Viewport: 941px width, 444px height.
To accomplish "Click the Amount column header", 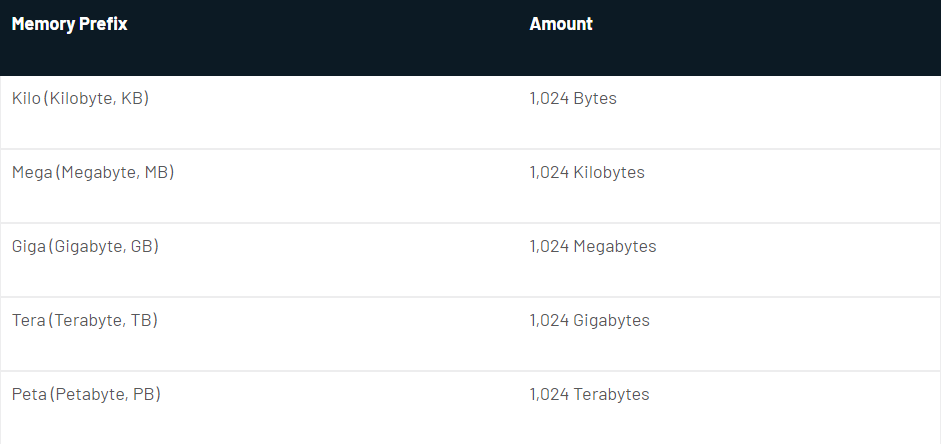I will [x=561, y=24].
